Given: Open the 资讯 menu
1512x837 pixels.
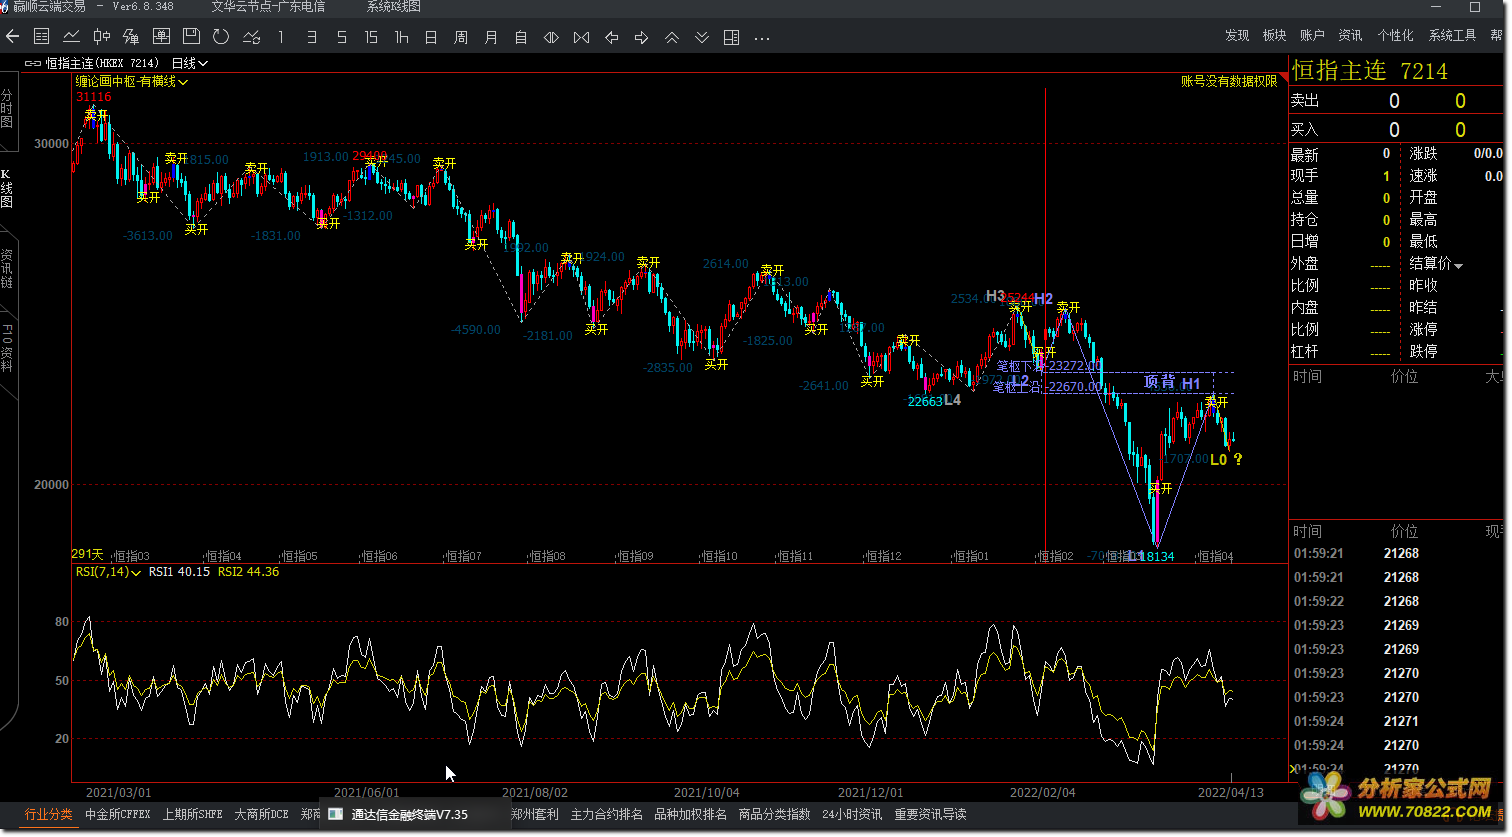Looking at the screenshot, I should click(x=1350, y=36).
